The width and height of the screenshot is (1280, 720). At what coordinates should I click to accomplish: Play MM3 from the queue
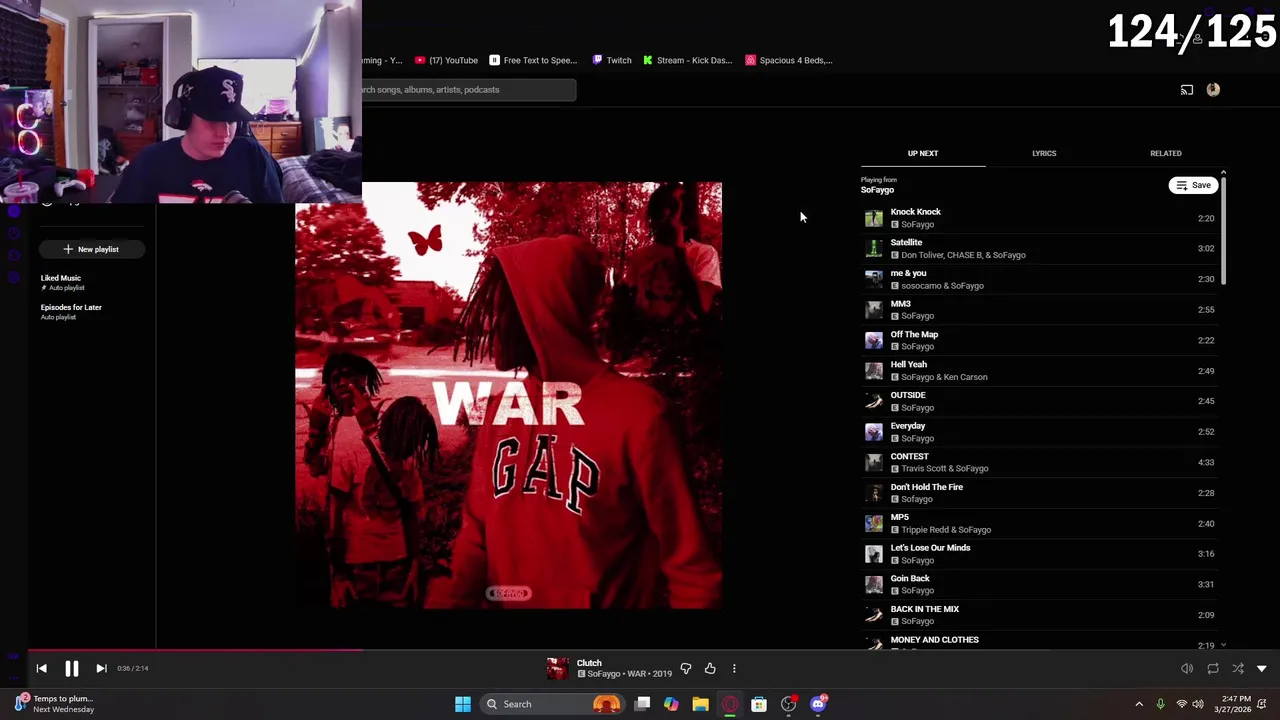tap(1040, 309)
